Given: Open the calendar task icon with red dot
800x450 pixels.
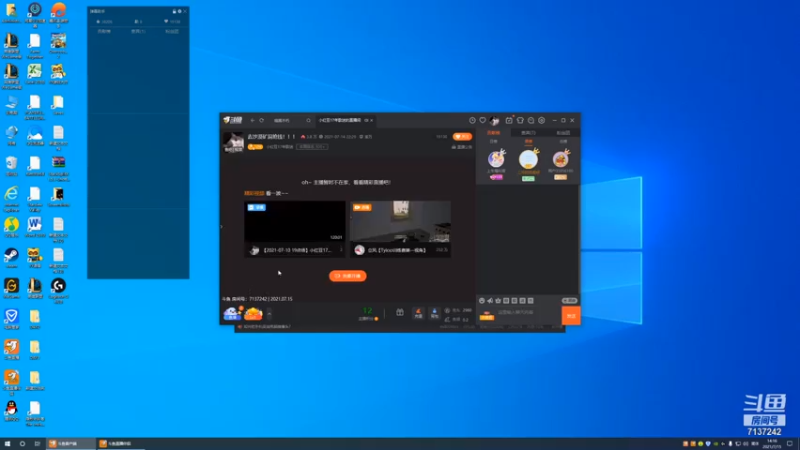Looking at the screenshot, I should 509,120.
